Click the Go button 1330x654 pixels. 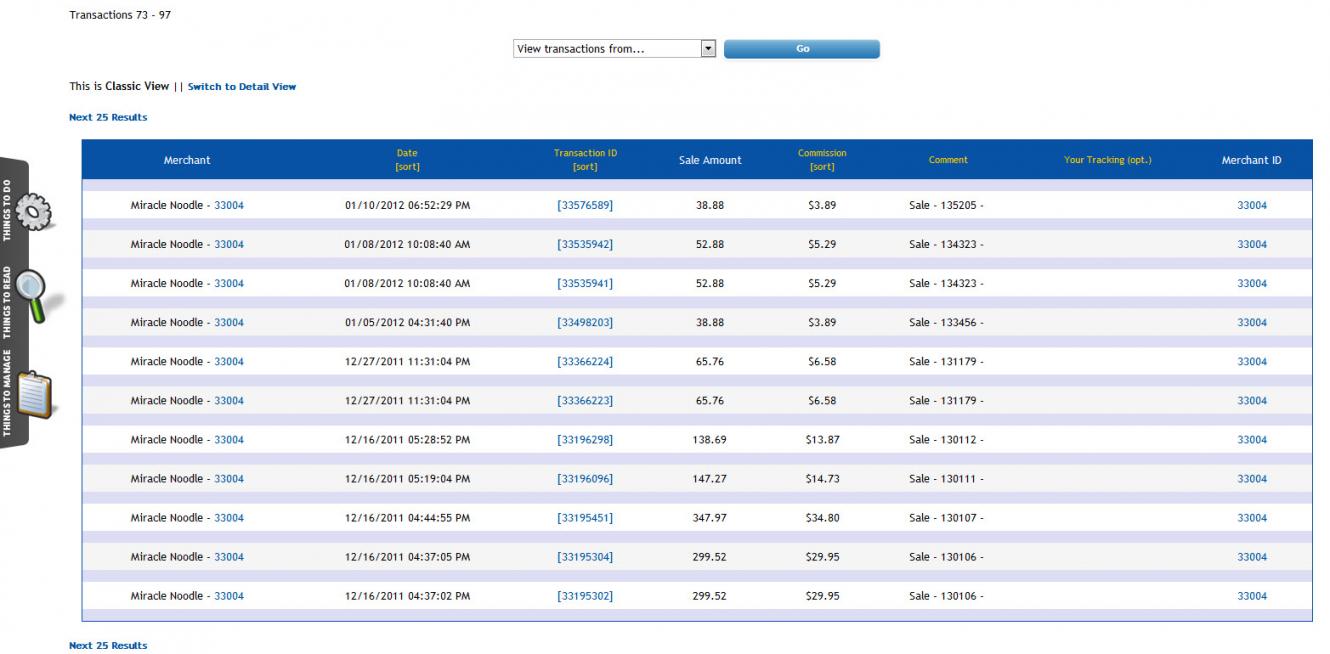(802, 49)
